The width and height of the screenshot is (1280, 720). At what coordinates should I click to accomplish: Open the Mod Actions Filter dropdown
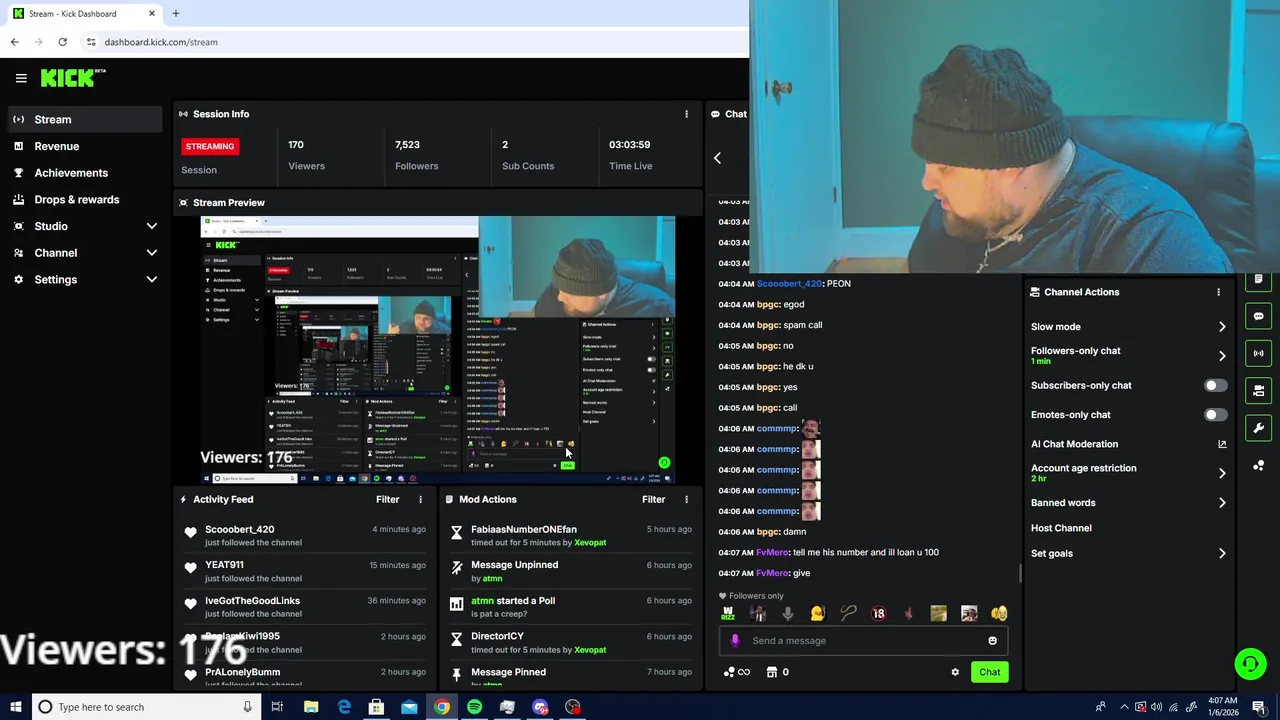click(653, 499)
